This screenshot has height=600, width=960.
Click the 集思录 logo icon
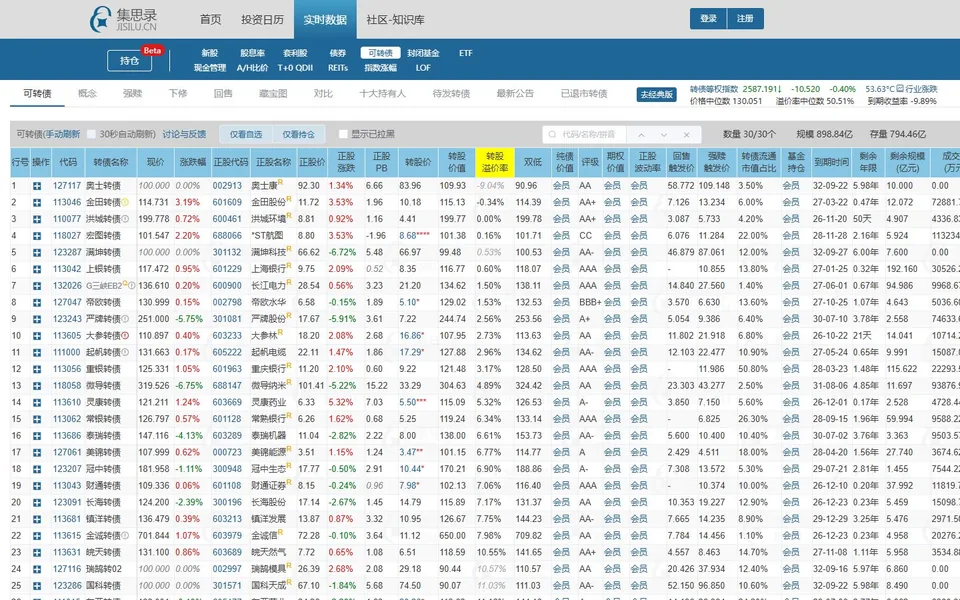click(x=100, y=20)
